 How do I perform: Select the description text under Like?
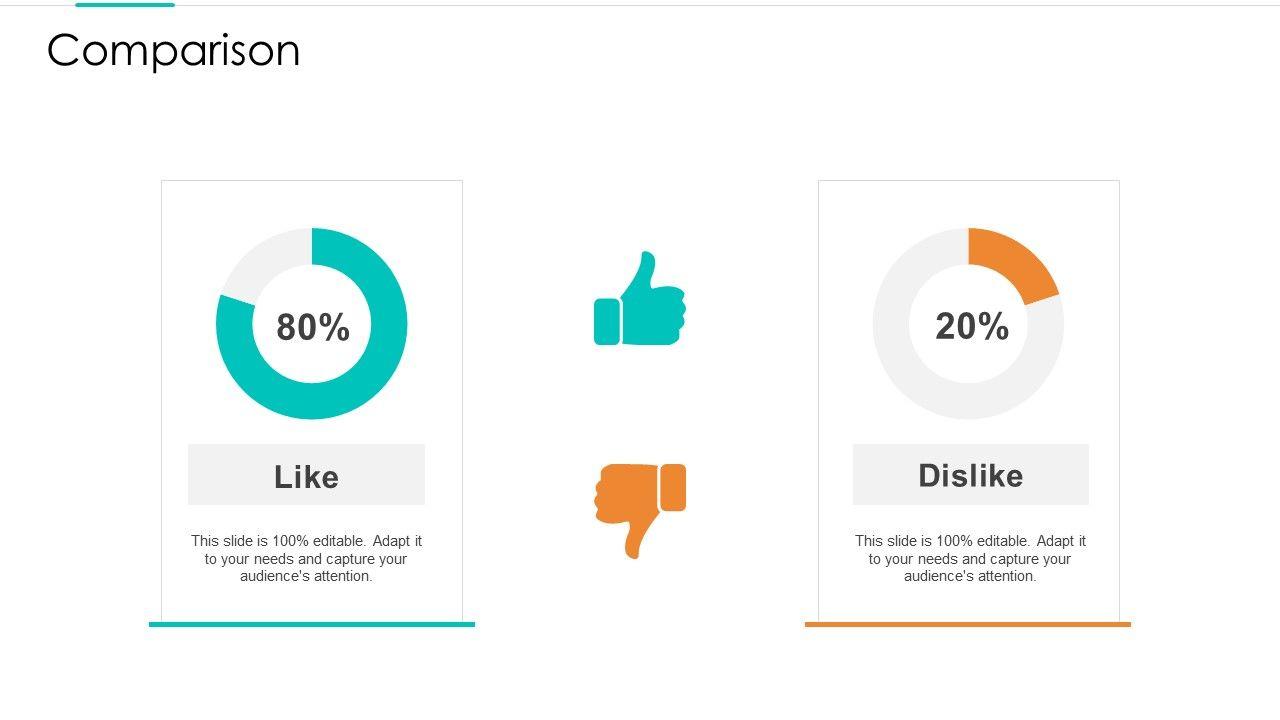[306, 558]
